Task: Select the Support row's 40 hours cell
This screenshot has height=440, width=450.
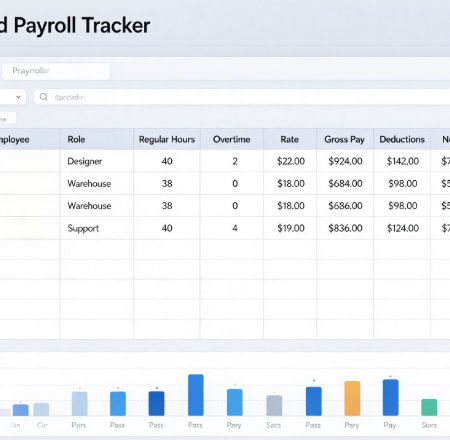Action: coord(167,228)
